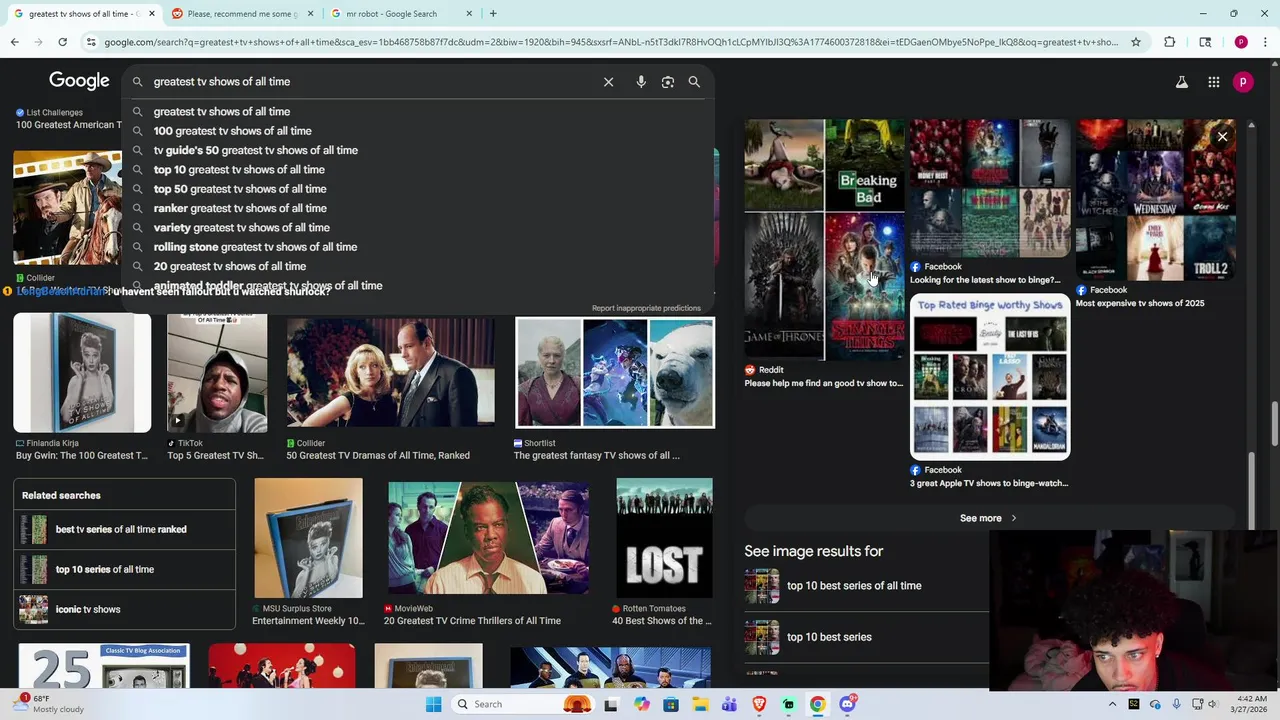Image resolution: width=1280 pixels, height=720 pixels.
Task: Open MSU Surplus Store Entertainment Weekly image
Action: coord(308,538)
